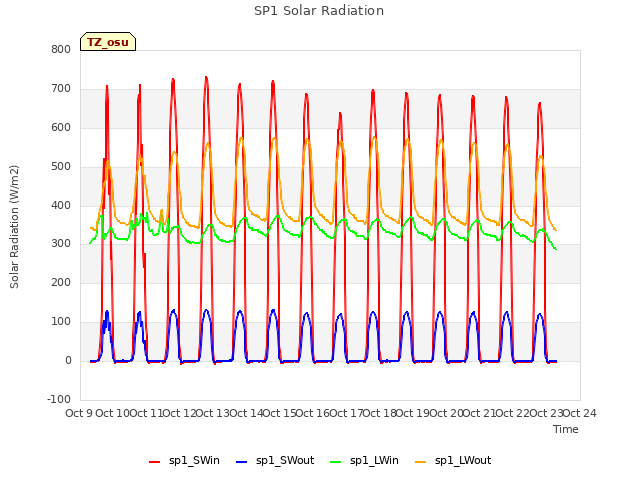Viewport: 640px width, 480px height.
Task: Toggle the sp1_LWout legend entry
Action: click(453, 461)
